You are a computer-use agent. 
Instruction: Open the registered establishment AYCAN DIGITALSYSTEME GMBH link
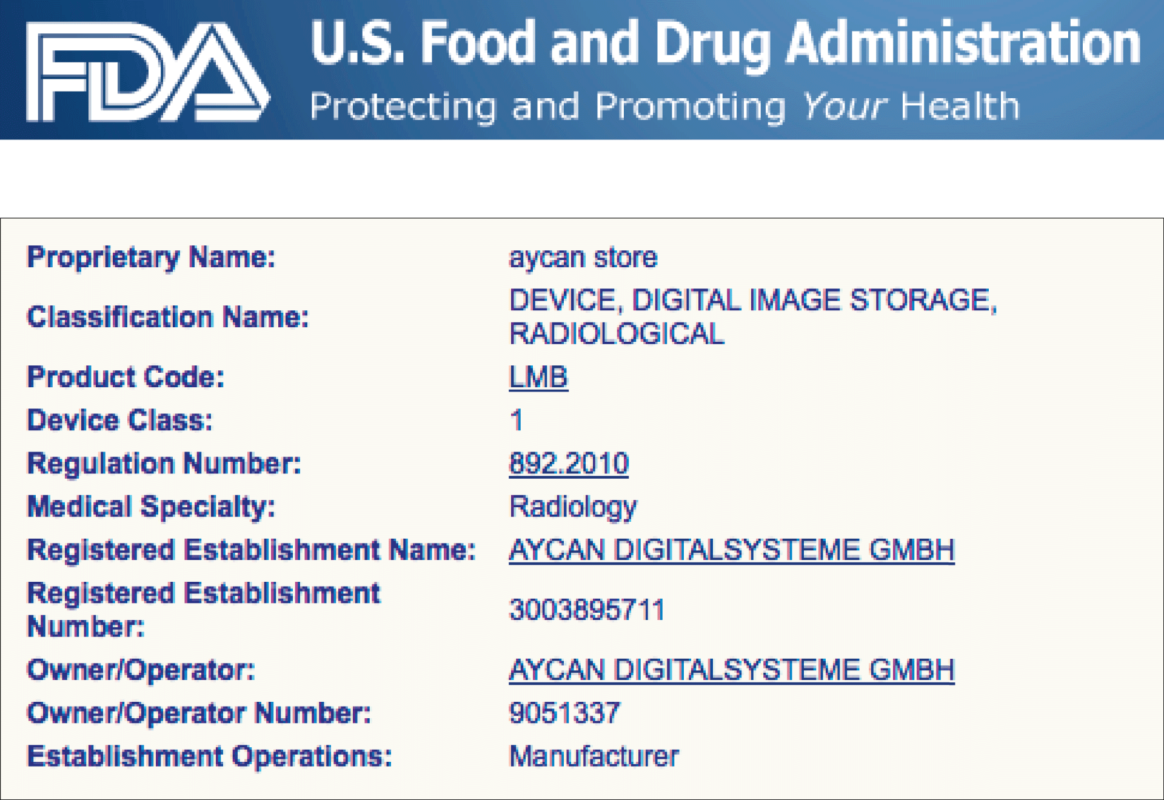pyautogui.click(x=731, y=550)
